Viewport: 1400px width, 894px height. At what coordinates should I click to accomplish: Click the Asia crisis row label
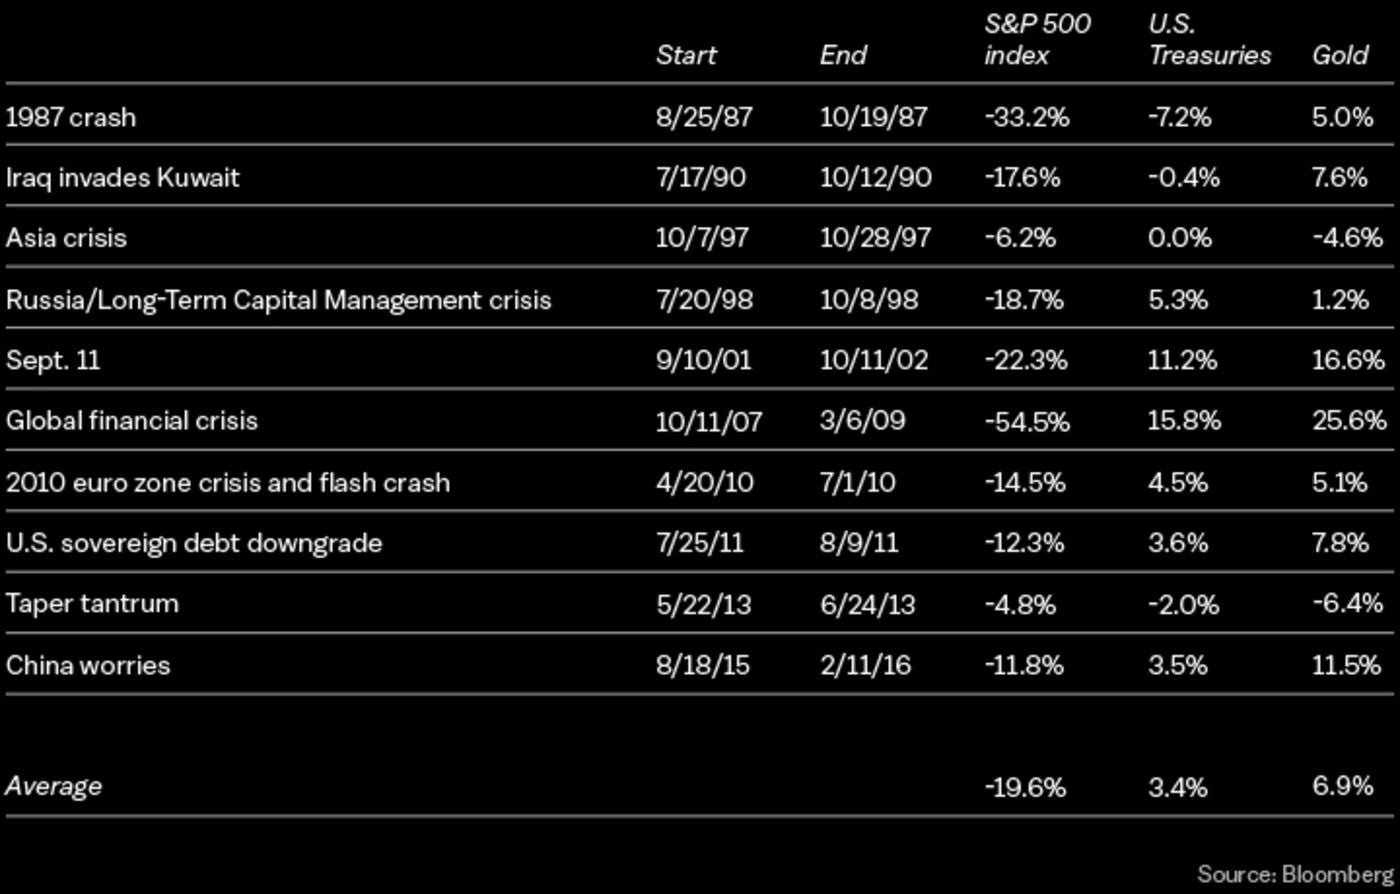click(x=66, y=238)
